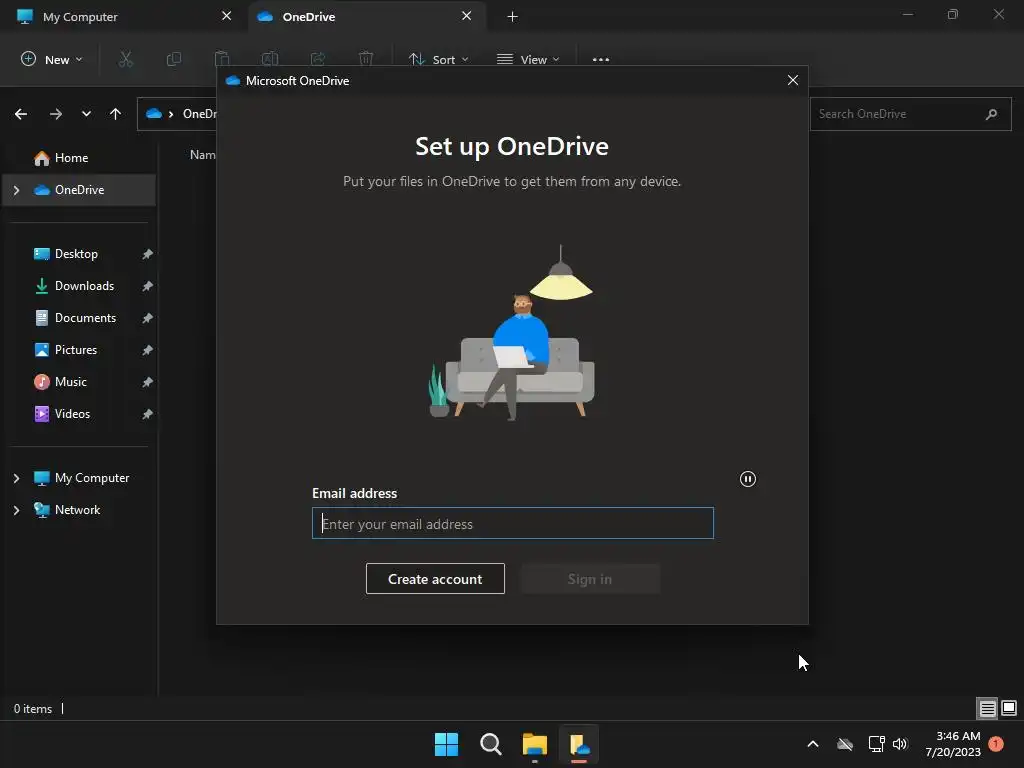
Task: Show hidden system tray icons
Action: pyautogui.click(x=813, y=744)
